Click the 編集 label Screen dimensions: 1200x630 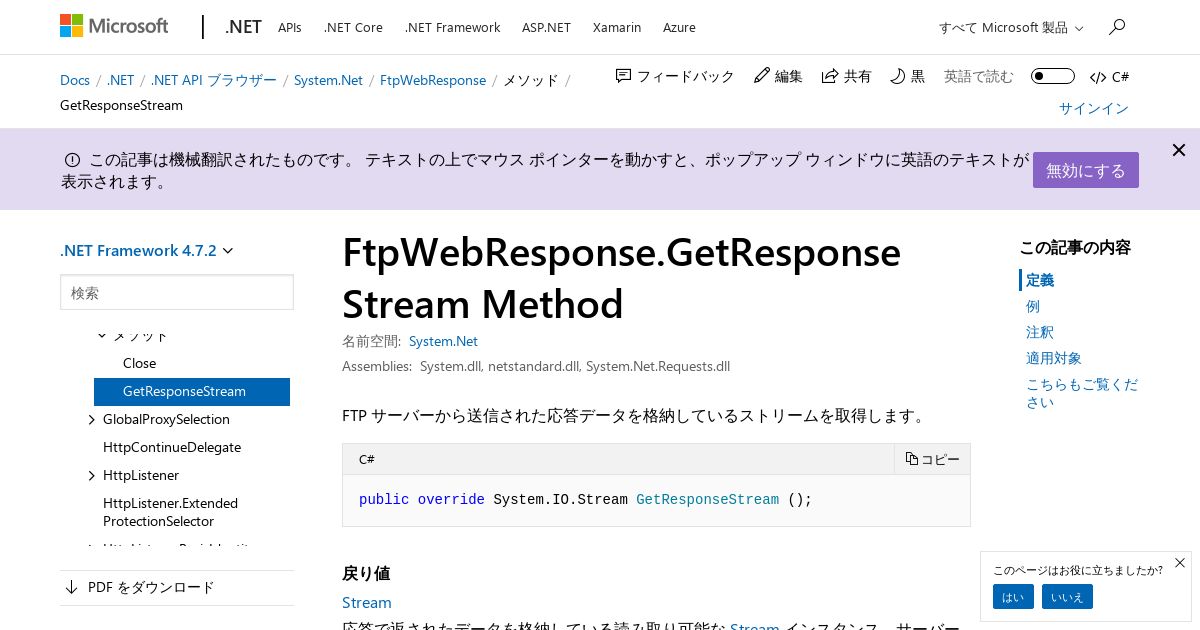[789, 76]
